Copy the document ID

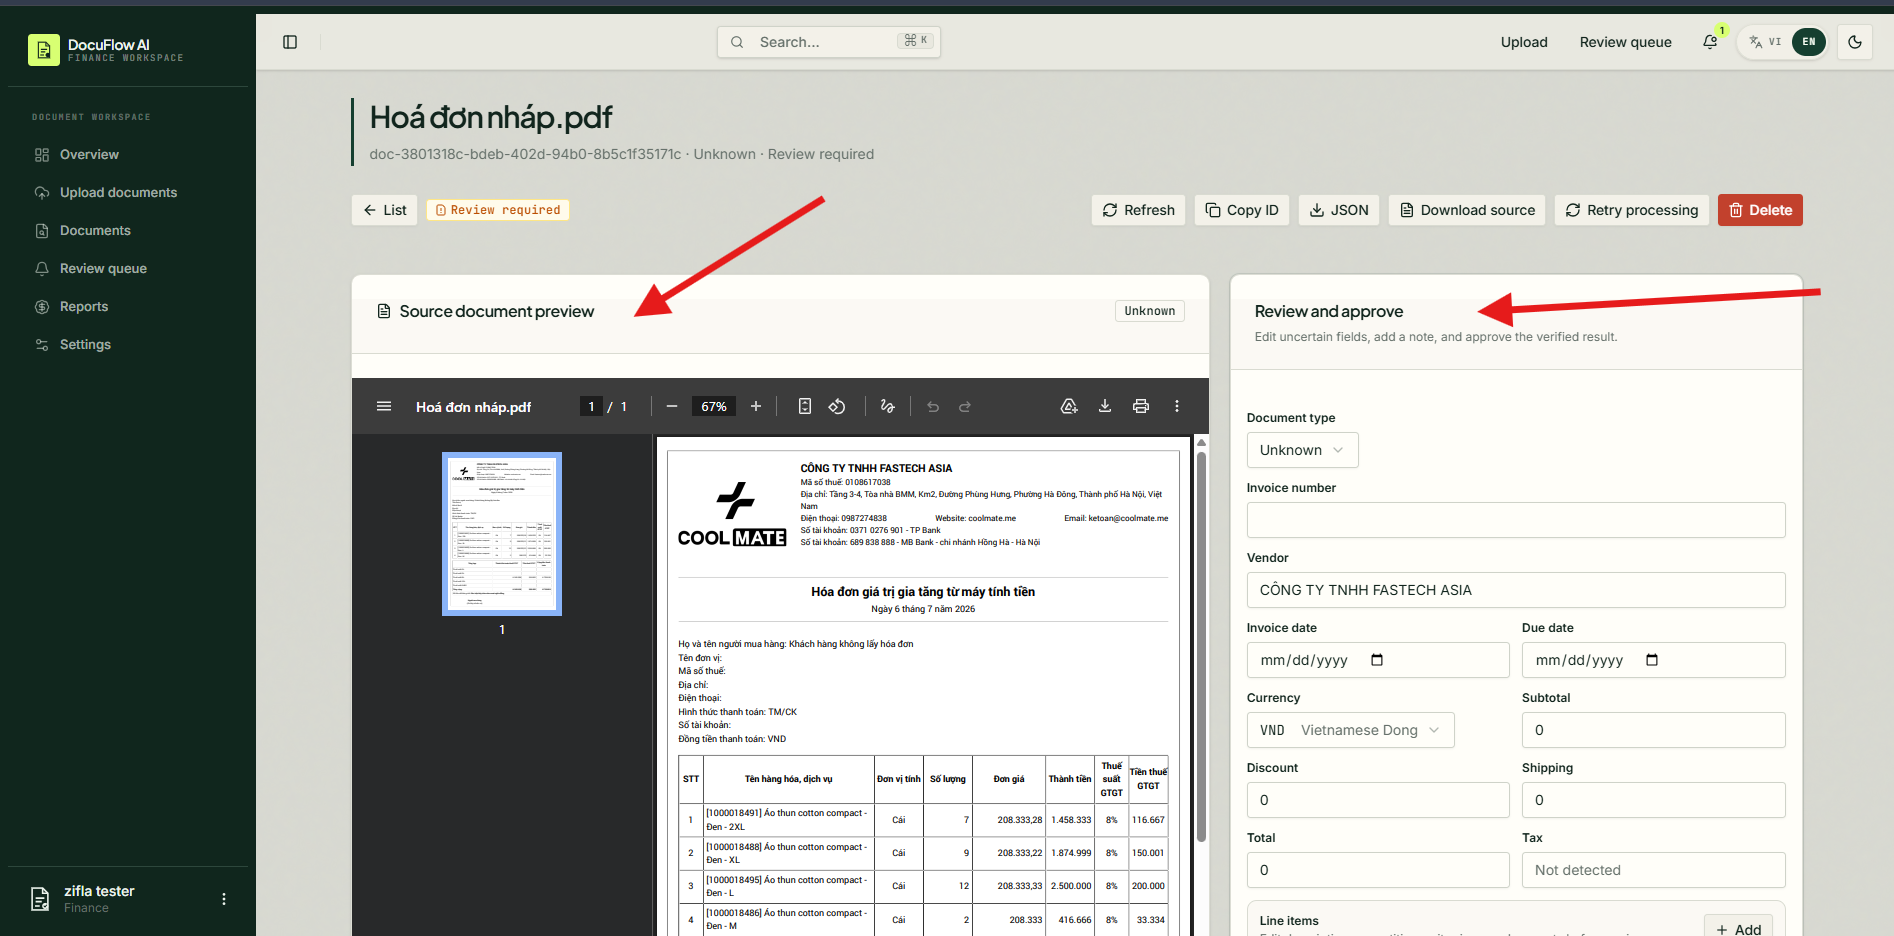tap(1242, 210)
